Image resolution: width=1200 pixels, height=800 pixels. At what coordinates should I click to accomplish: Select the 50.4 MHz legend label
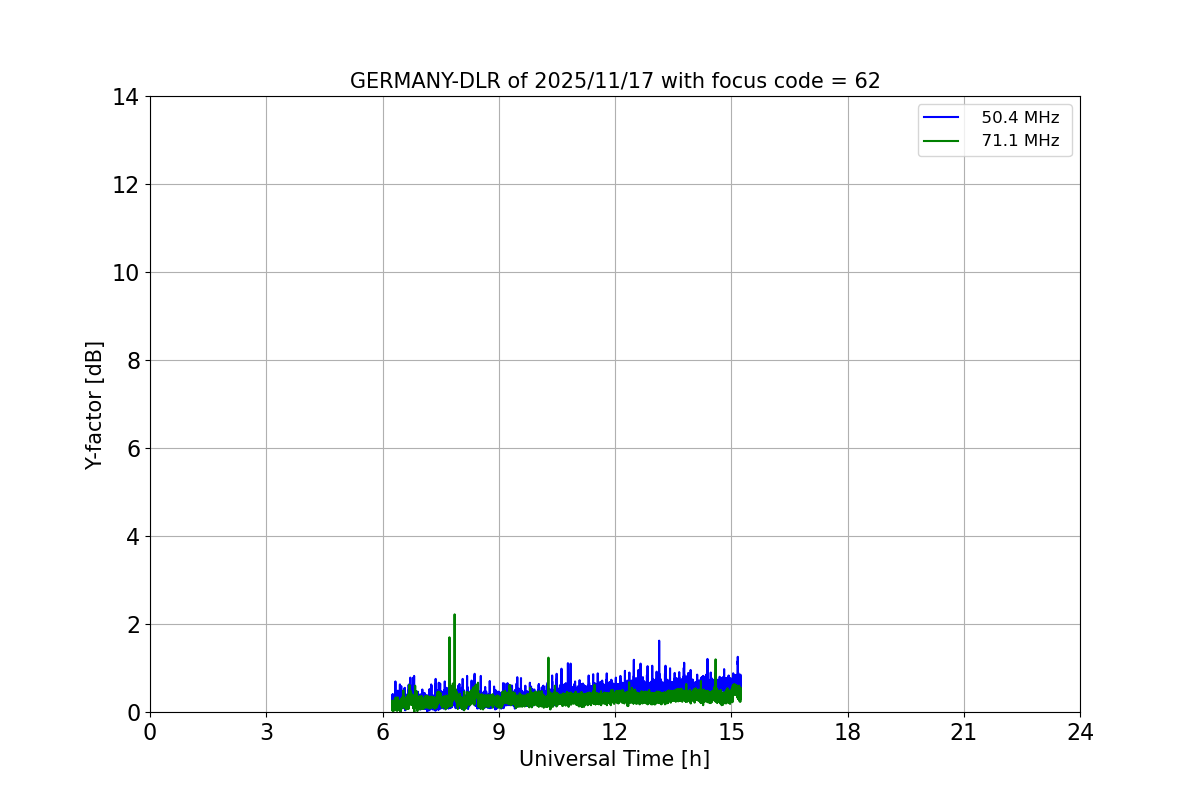1020,118
